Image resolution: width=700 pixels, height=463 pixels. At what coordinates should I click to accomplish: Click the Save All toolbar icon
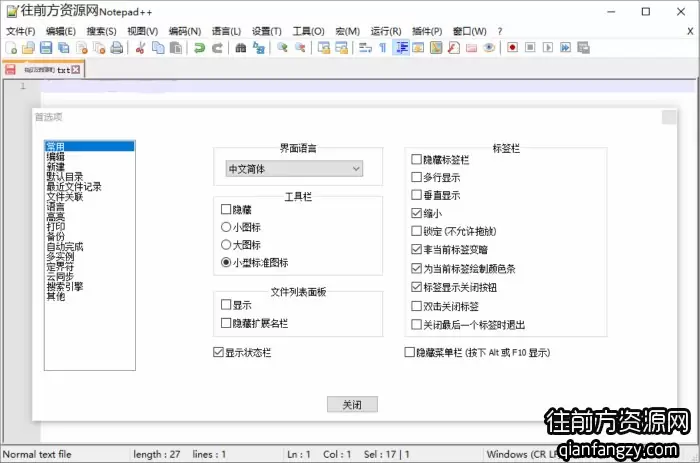pos(64,47)
